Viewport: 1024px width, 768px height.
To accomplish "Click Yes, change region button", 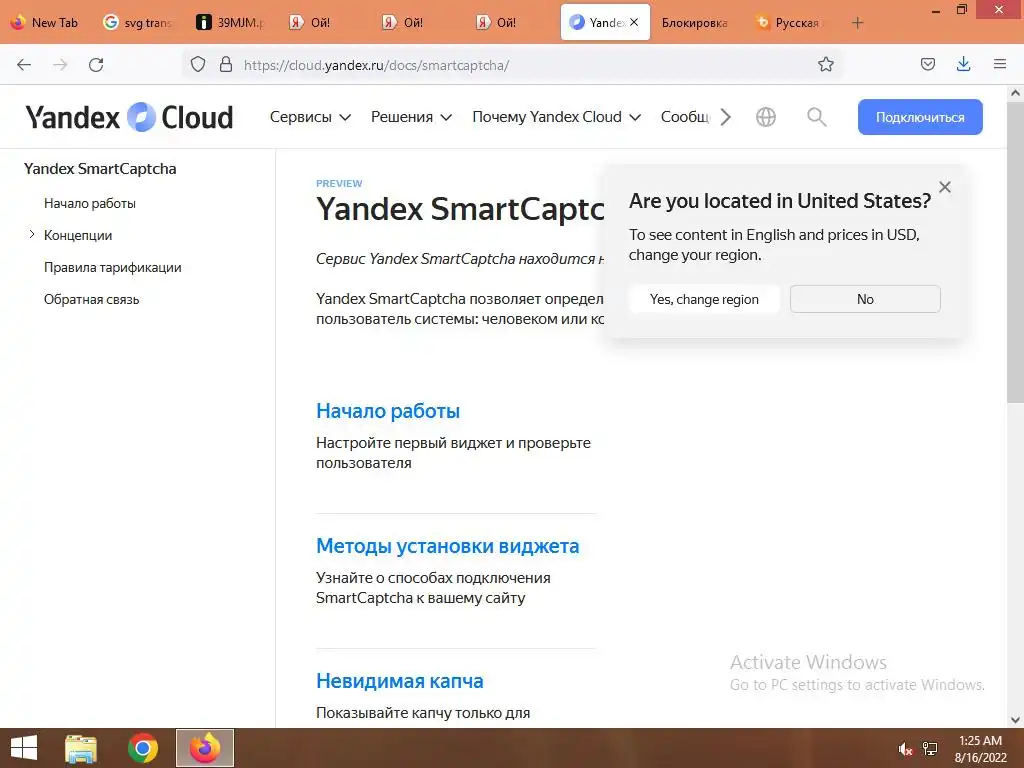I will point(704,299).
